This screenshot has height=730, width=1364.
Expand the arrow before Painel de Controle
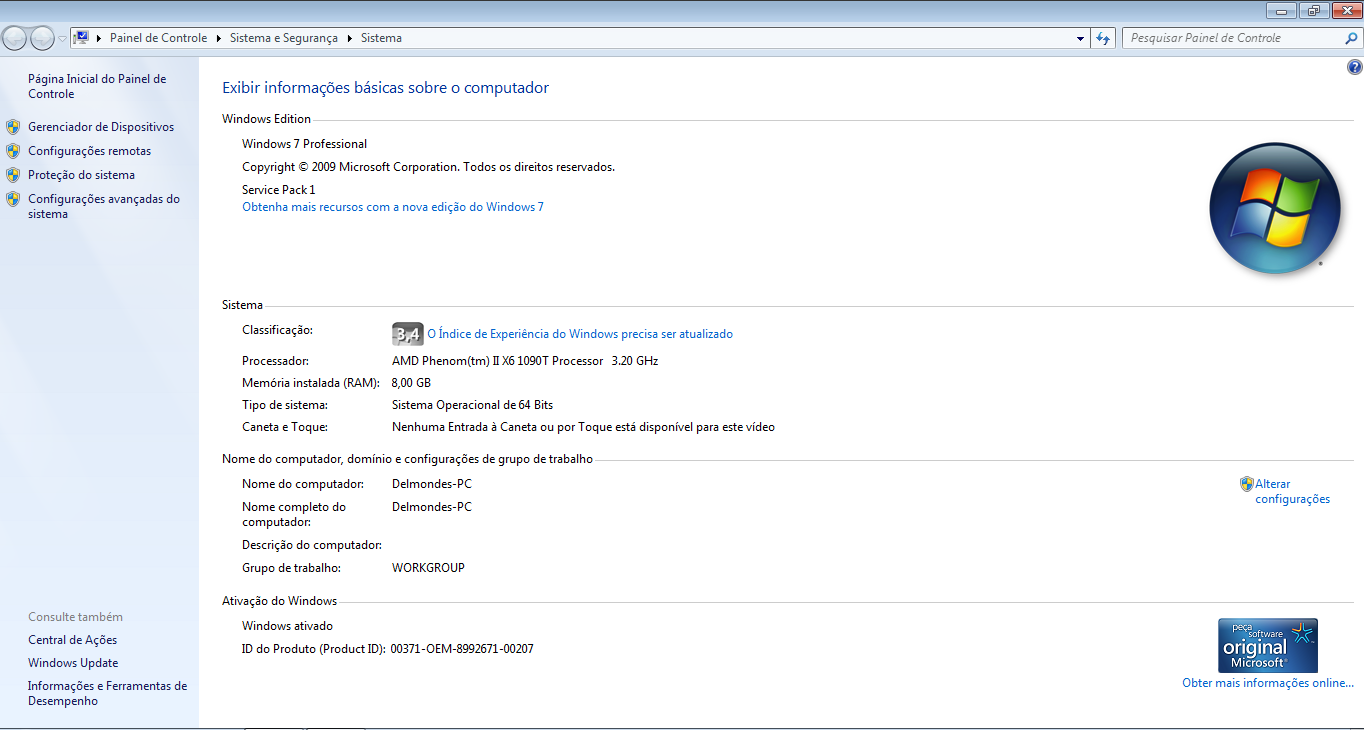pyautogui.click(x=99, y=38)
